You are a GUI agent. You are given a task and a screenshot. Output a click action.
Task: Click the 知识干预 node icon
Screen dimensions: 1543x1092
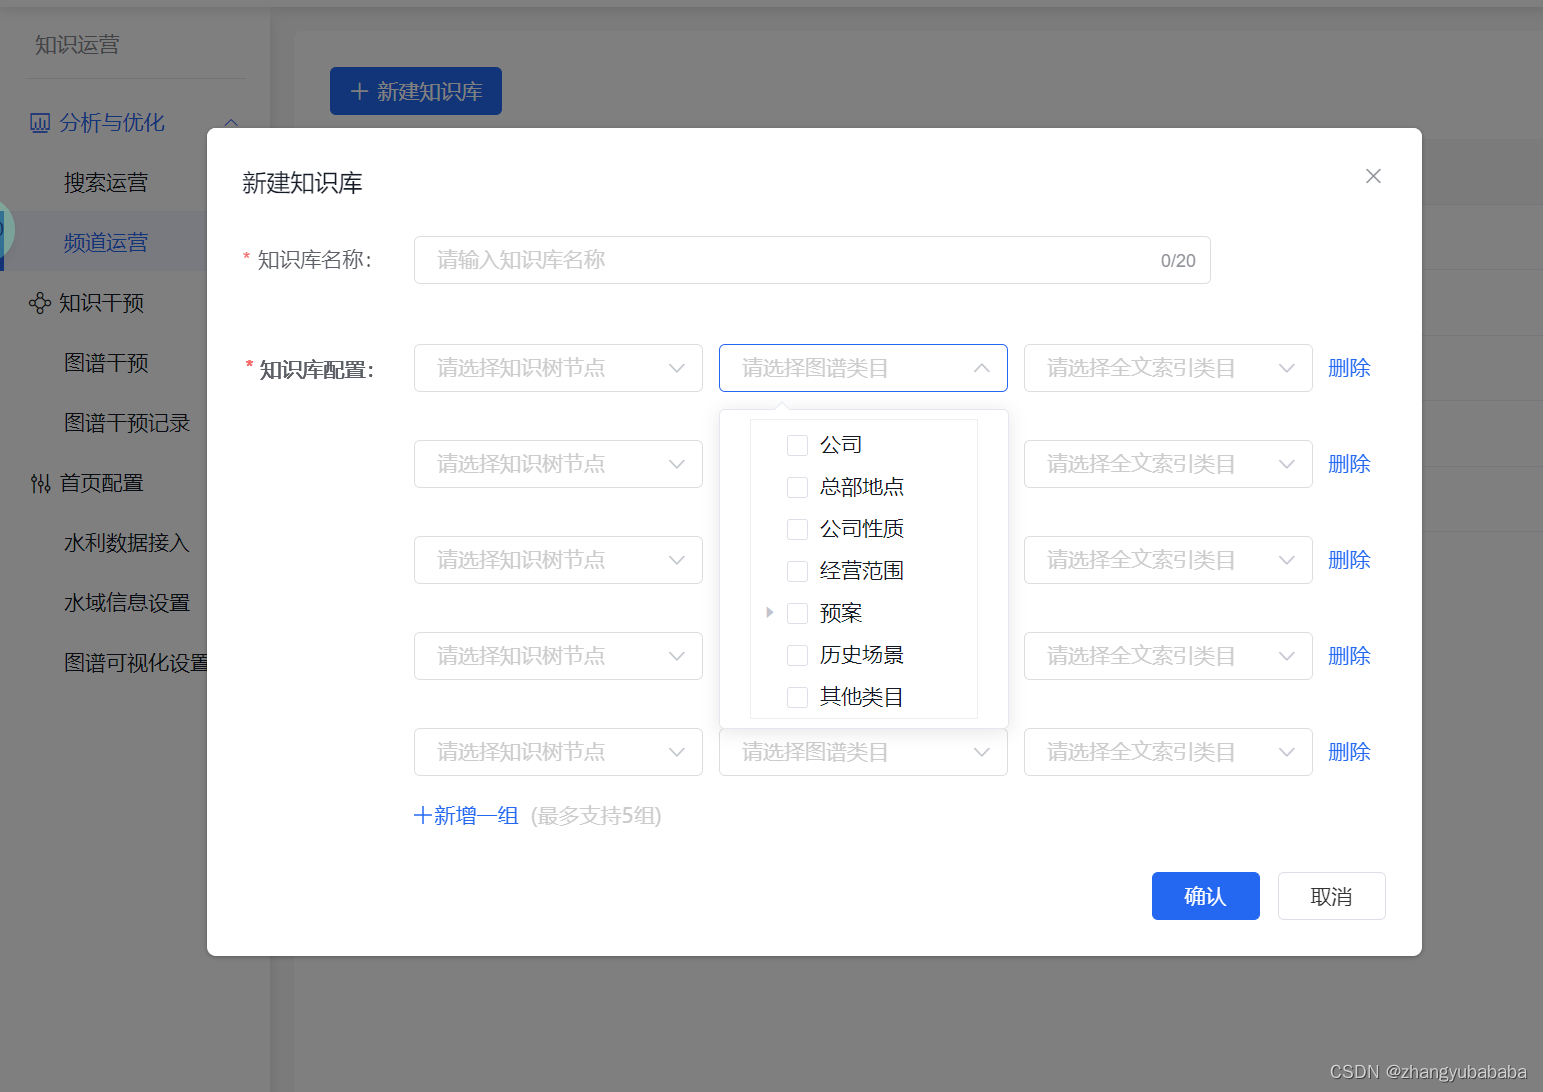(40, 303)
